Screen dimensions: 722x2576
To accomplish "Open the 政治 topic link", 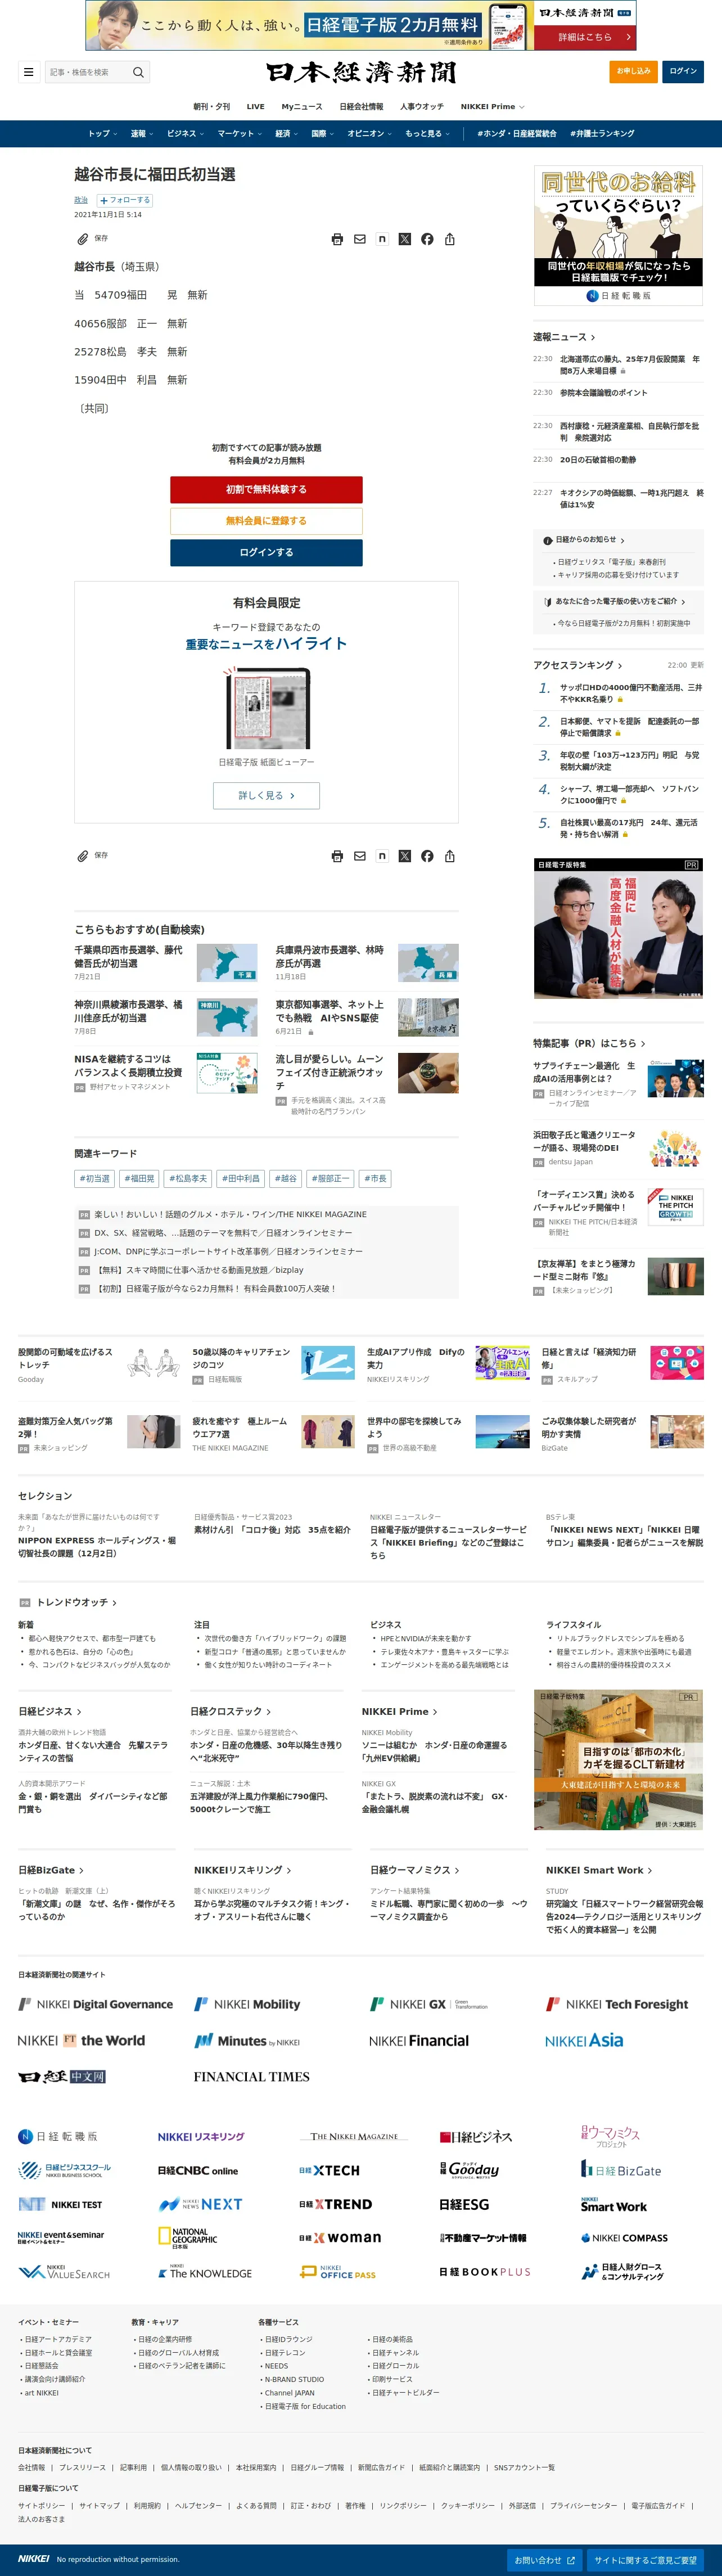I will coord(81,200).
